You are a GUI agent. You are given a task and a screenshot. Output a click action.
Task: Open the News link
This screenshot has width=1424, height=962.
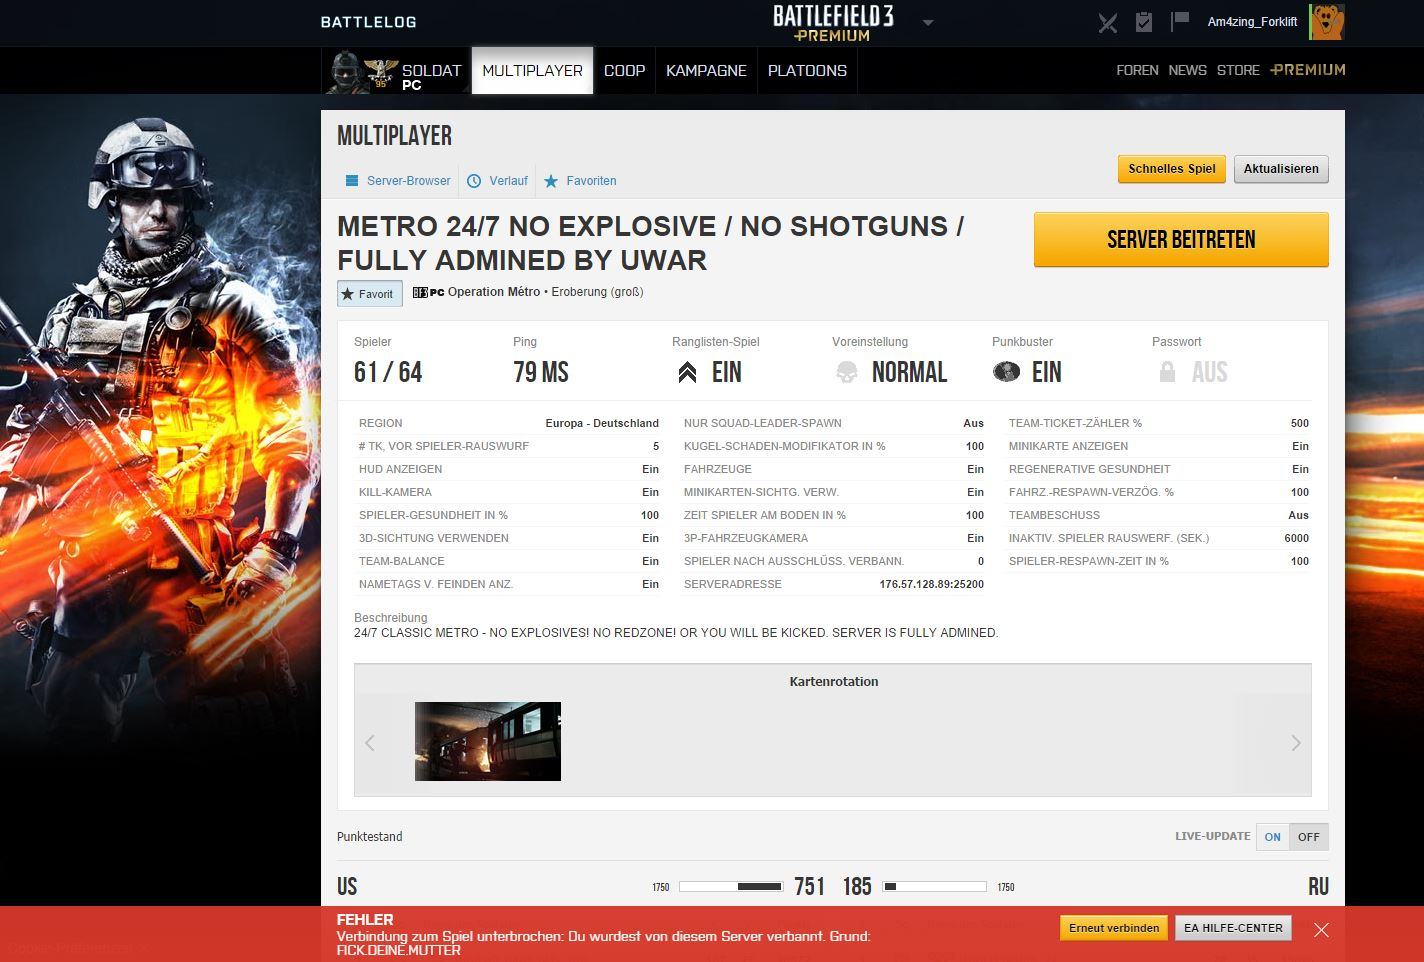[1187, 70]
